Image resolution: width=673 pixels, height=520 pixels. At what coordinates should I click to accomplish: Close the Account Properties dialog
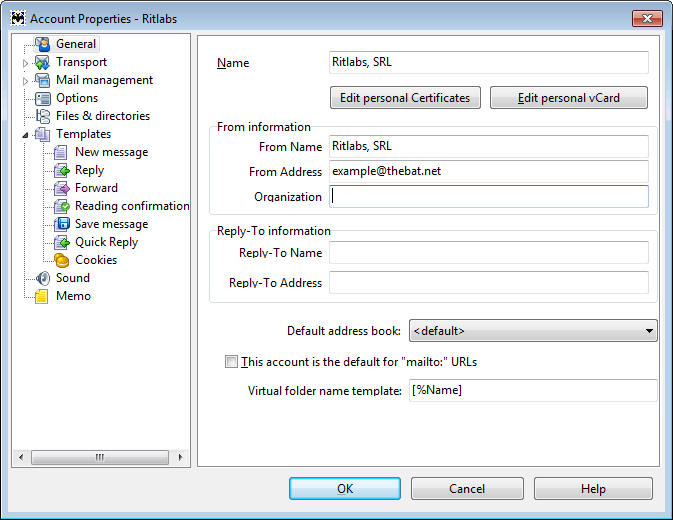[x=647, y=18]
